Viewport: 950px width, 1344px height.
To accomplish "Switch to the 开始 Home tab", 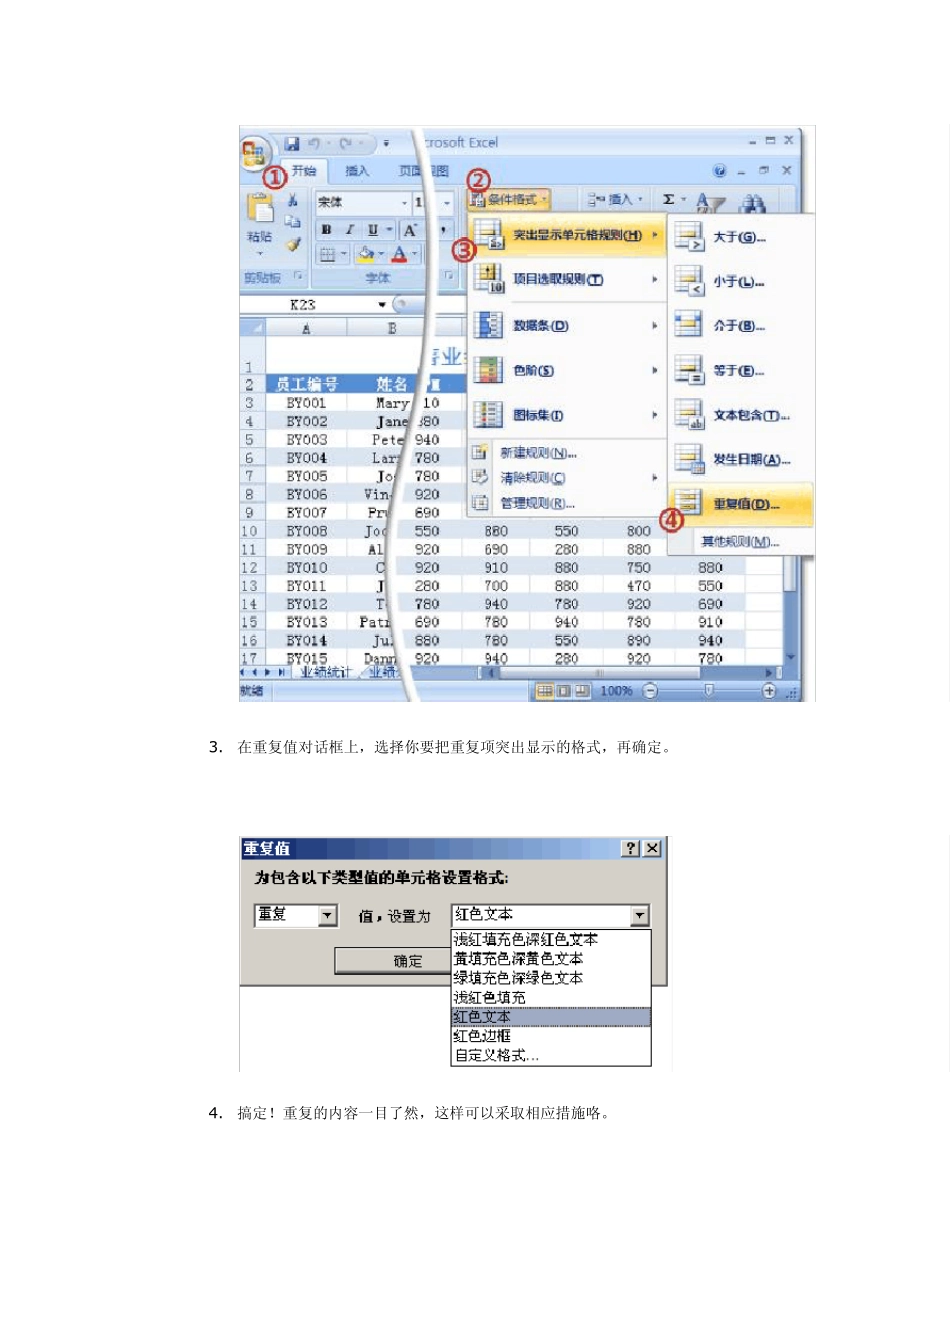I will click(x=304, y=171).
